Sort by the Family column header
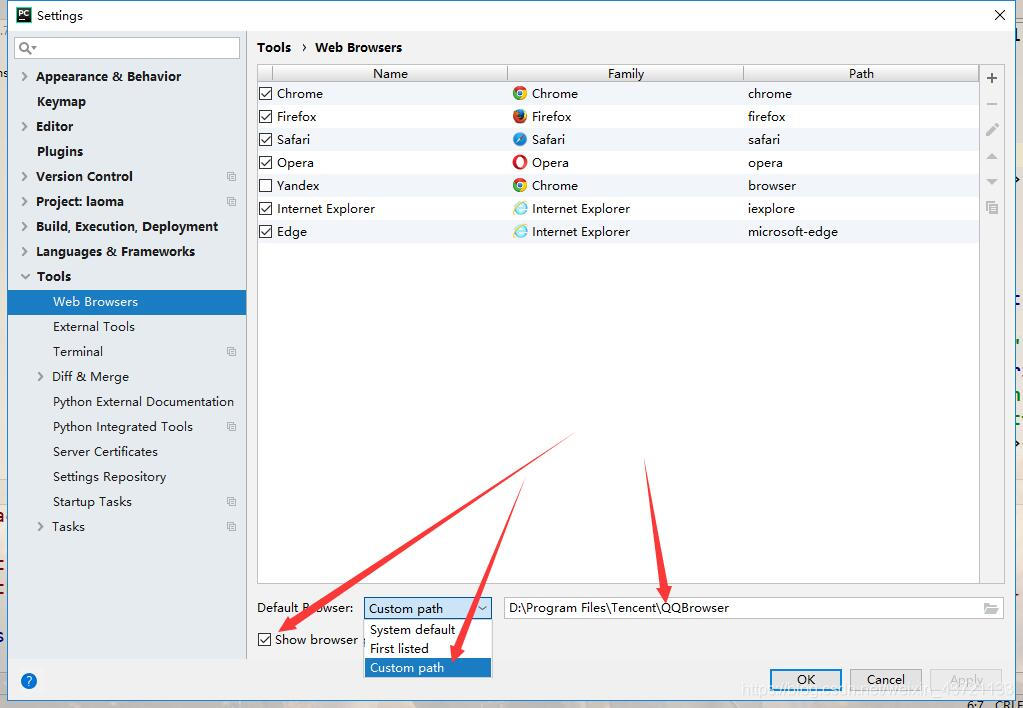1023x708 pixels. [626, 73]
